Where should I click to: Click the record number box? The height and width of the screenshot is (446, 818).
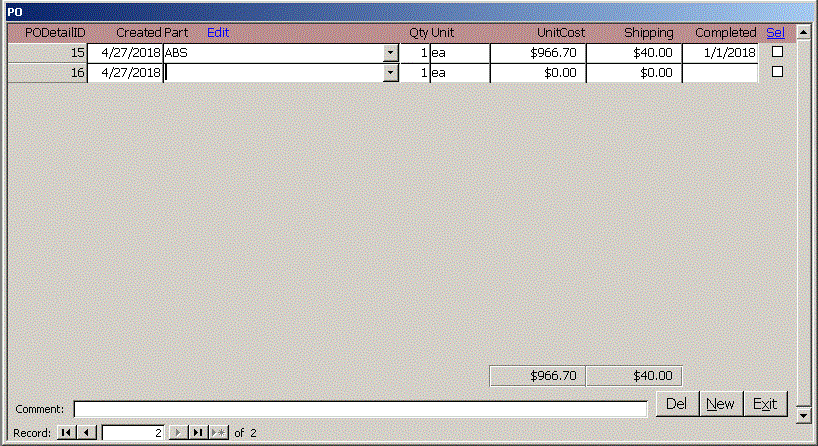click(133, 433)
